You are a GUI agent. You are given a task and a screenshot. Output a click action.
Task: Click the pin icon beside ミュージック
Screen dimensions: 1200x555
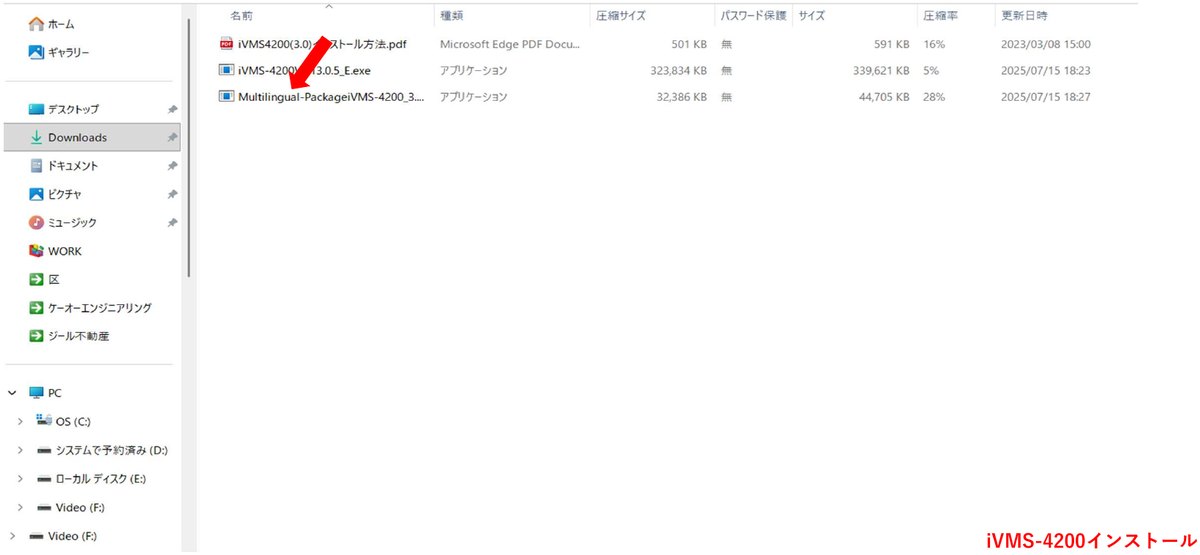click(172, 222)
